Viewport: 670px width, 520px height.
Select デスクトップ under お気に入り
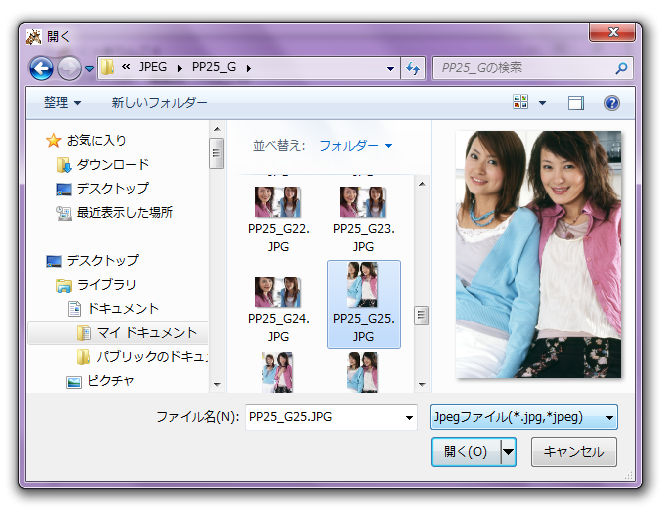coord(113,188)
